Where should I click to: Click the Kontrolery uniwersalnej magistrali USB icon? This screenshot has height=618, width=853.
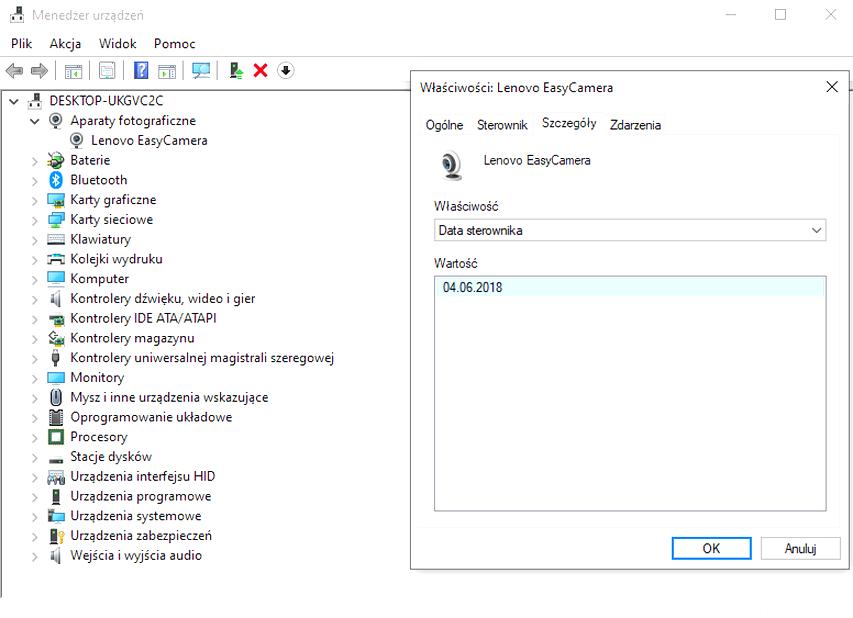(x=55, y=358)
